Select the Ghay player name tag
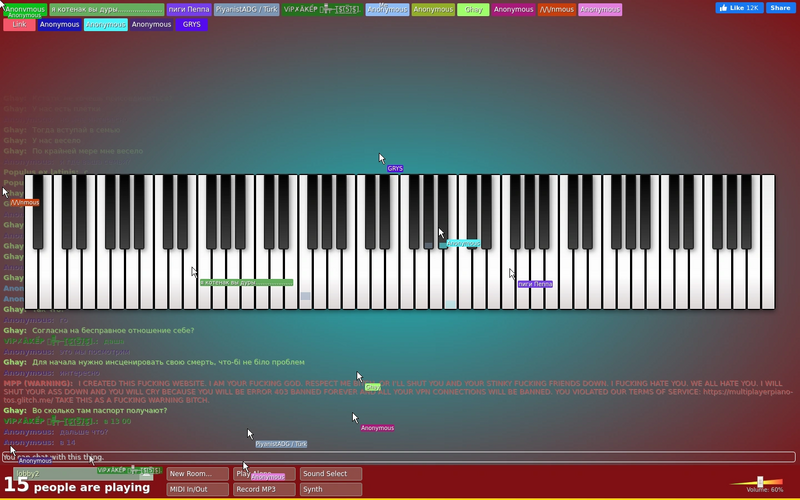 pyautogui.click(x=473, y=10)
